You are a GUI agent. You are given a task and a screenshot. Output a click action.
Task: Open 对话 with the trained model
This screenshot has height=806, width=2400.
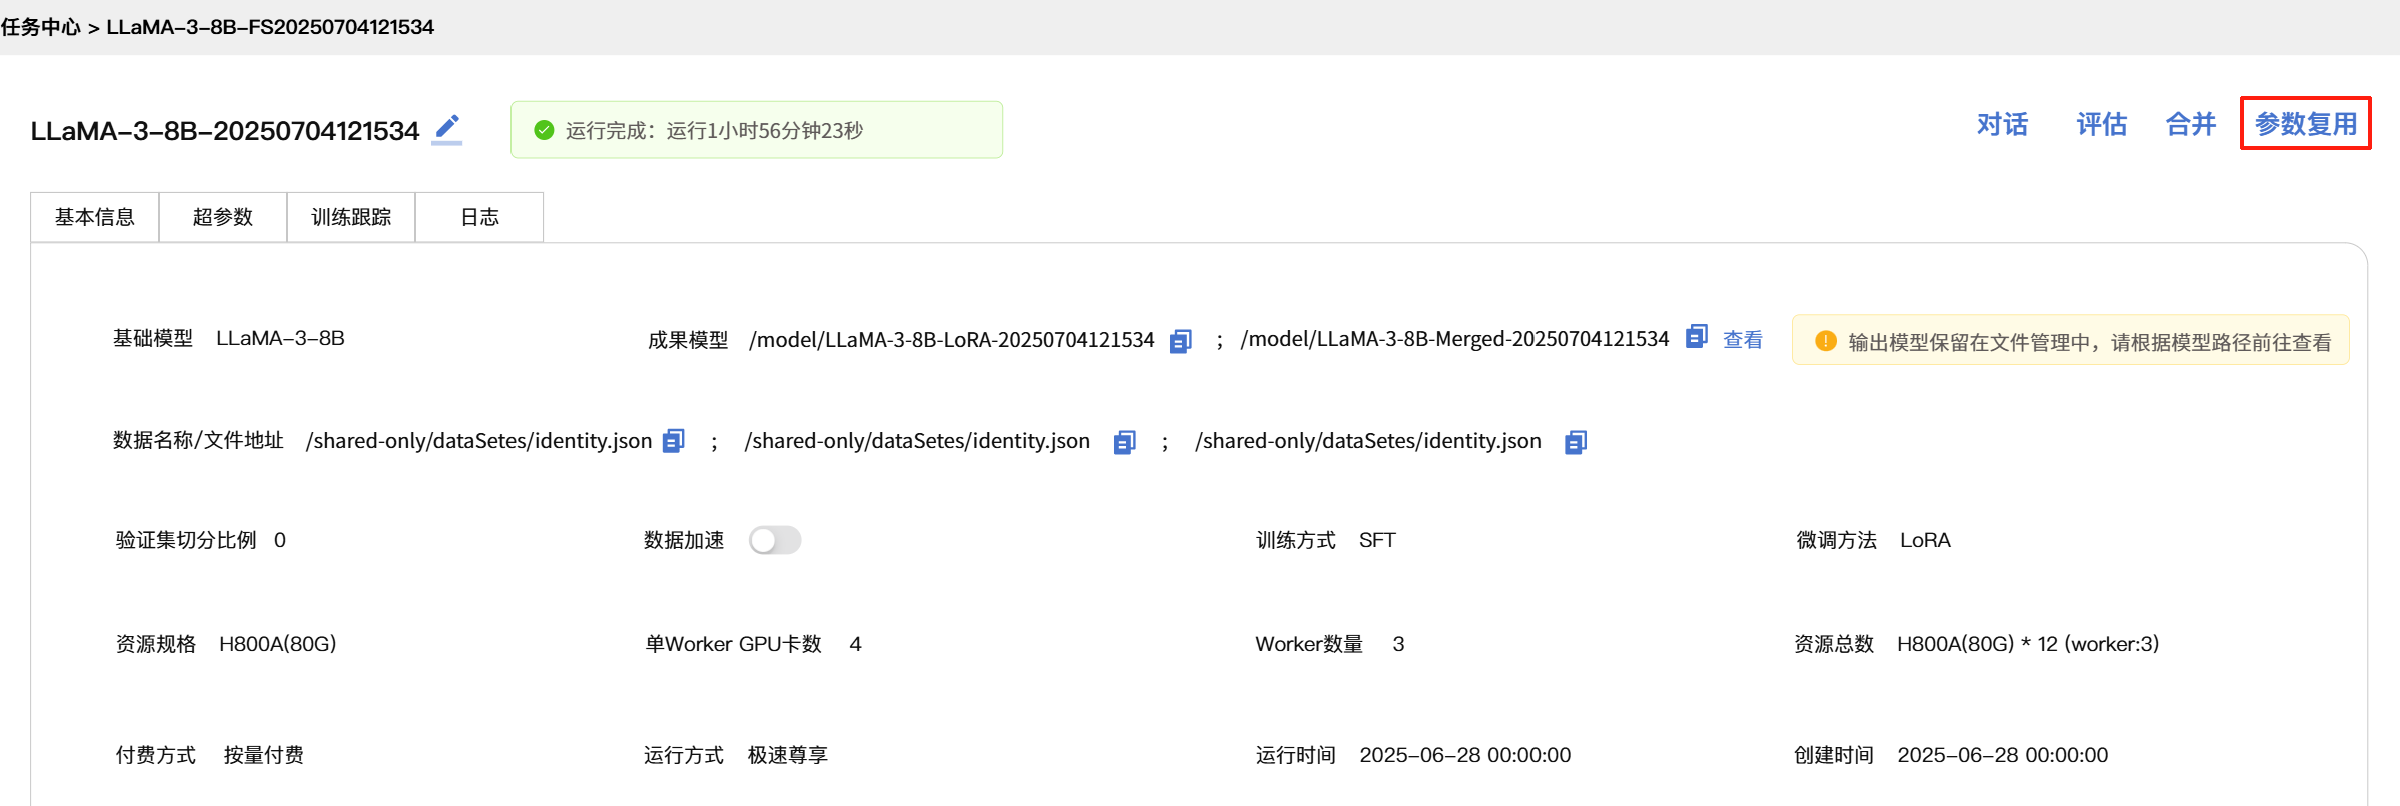pyautogui.click(x=2002, y=124)
